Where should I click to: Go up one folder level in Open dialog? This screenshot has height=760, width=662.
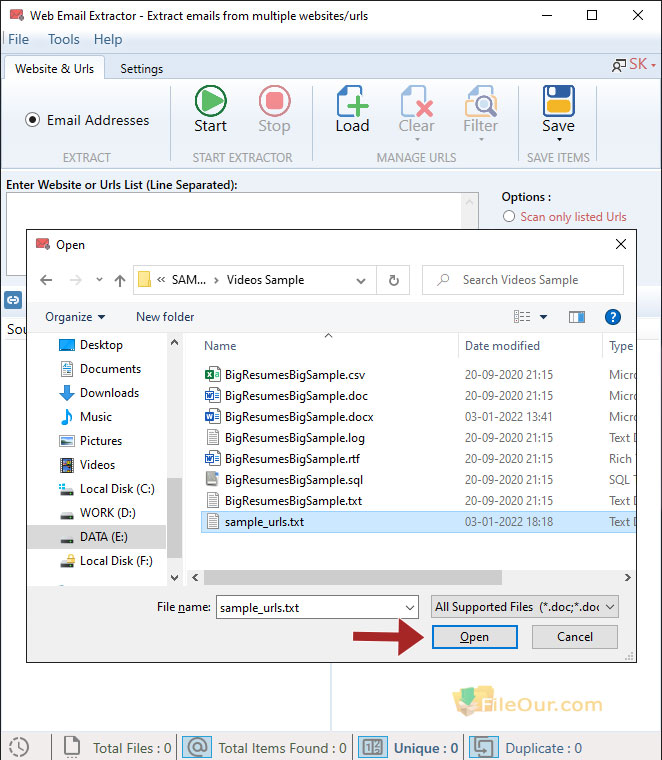(120, 280)
